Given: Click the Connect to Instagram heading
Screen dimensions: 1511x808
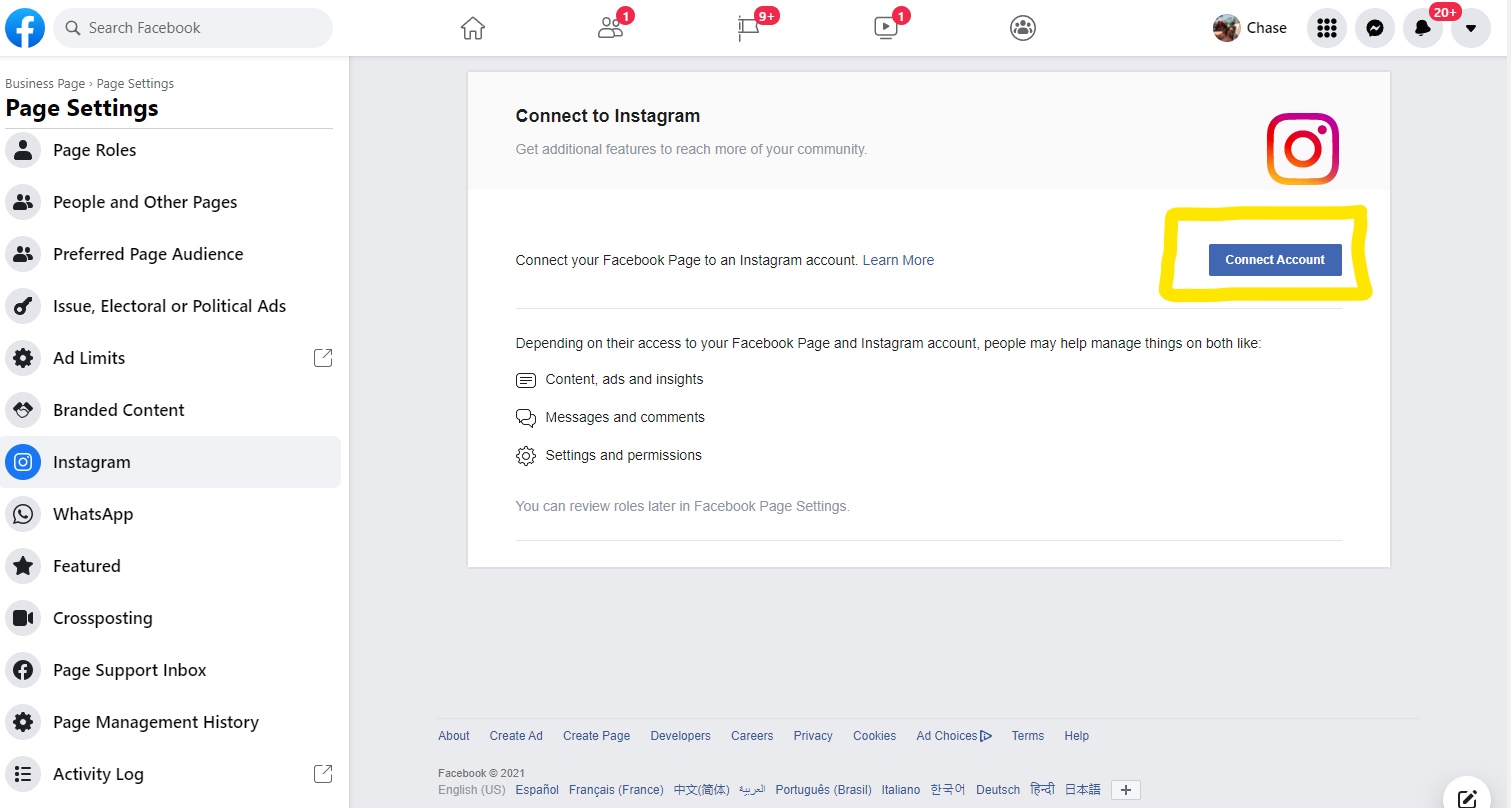Looking at the screenshot, I should (x=608, y=116).
